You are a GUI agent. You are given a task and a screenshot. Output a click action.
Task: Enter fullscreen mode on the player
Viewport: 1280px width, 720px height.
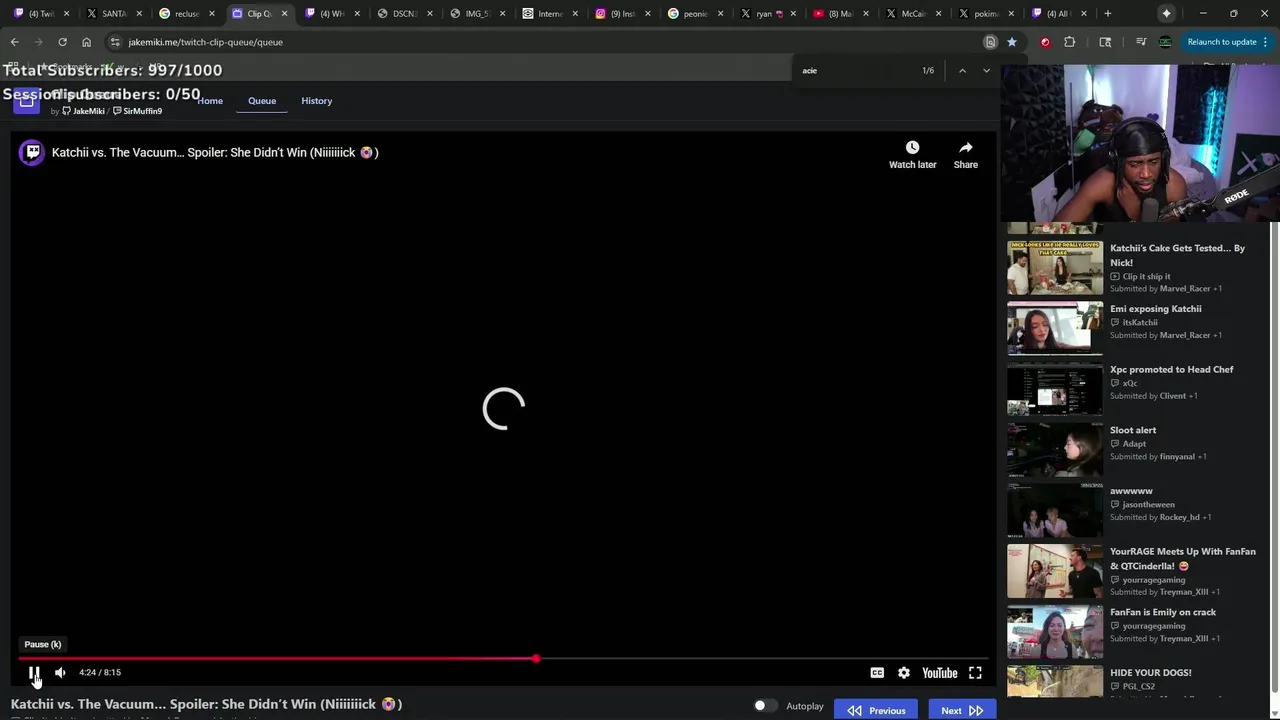coord(975,673)
